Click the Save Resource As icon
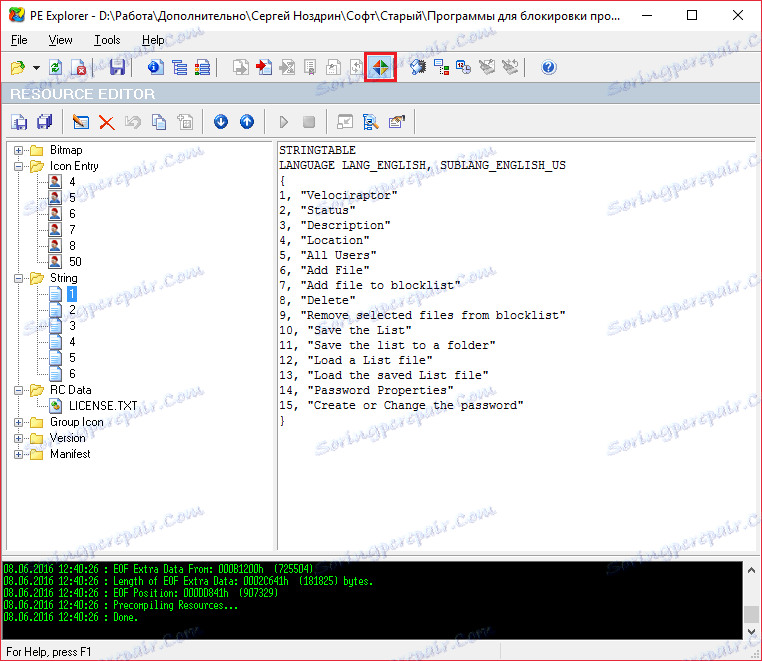 point(19,122)
